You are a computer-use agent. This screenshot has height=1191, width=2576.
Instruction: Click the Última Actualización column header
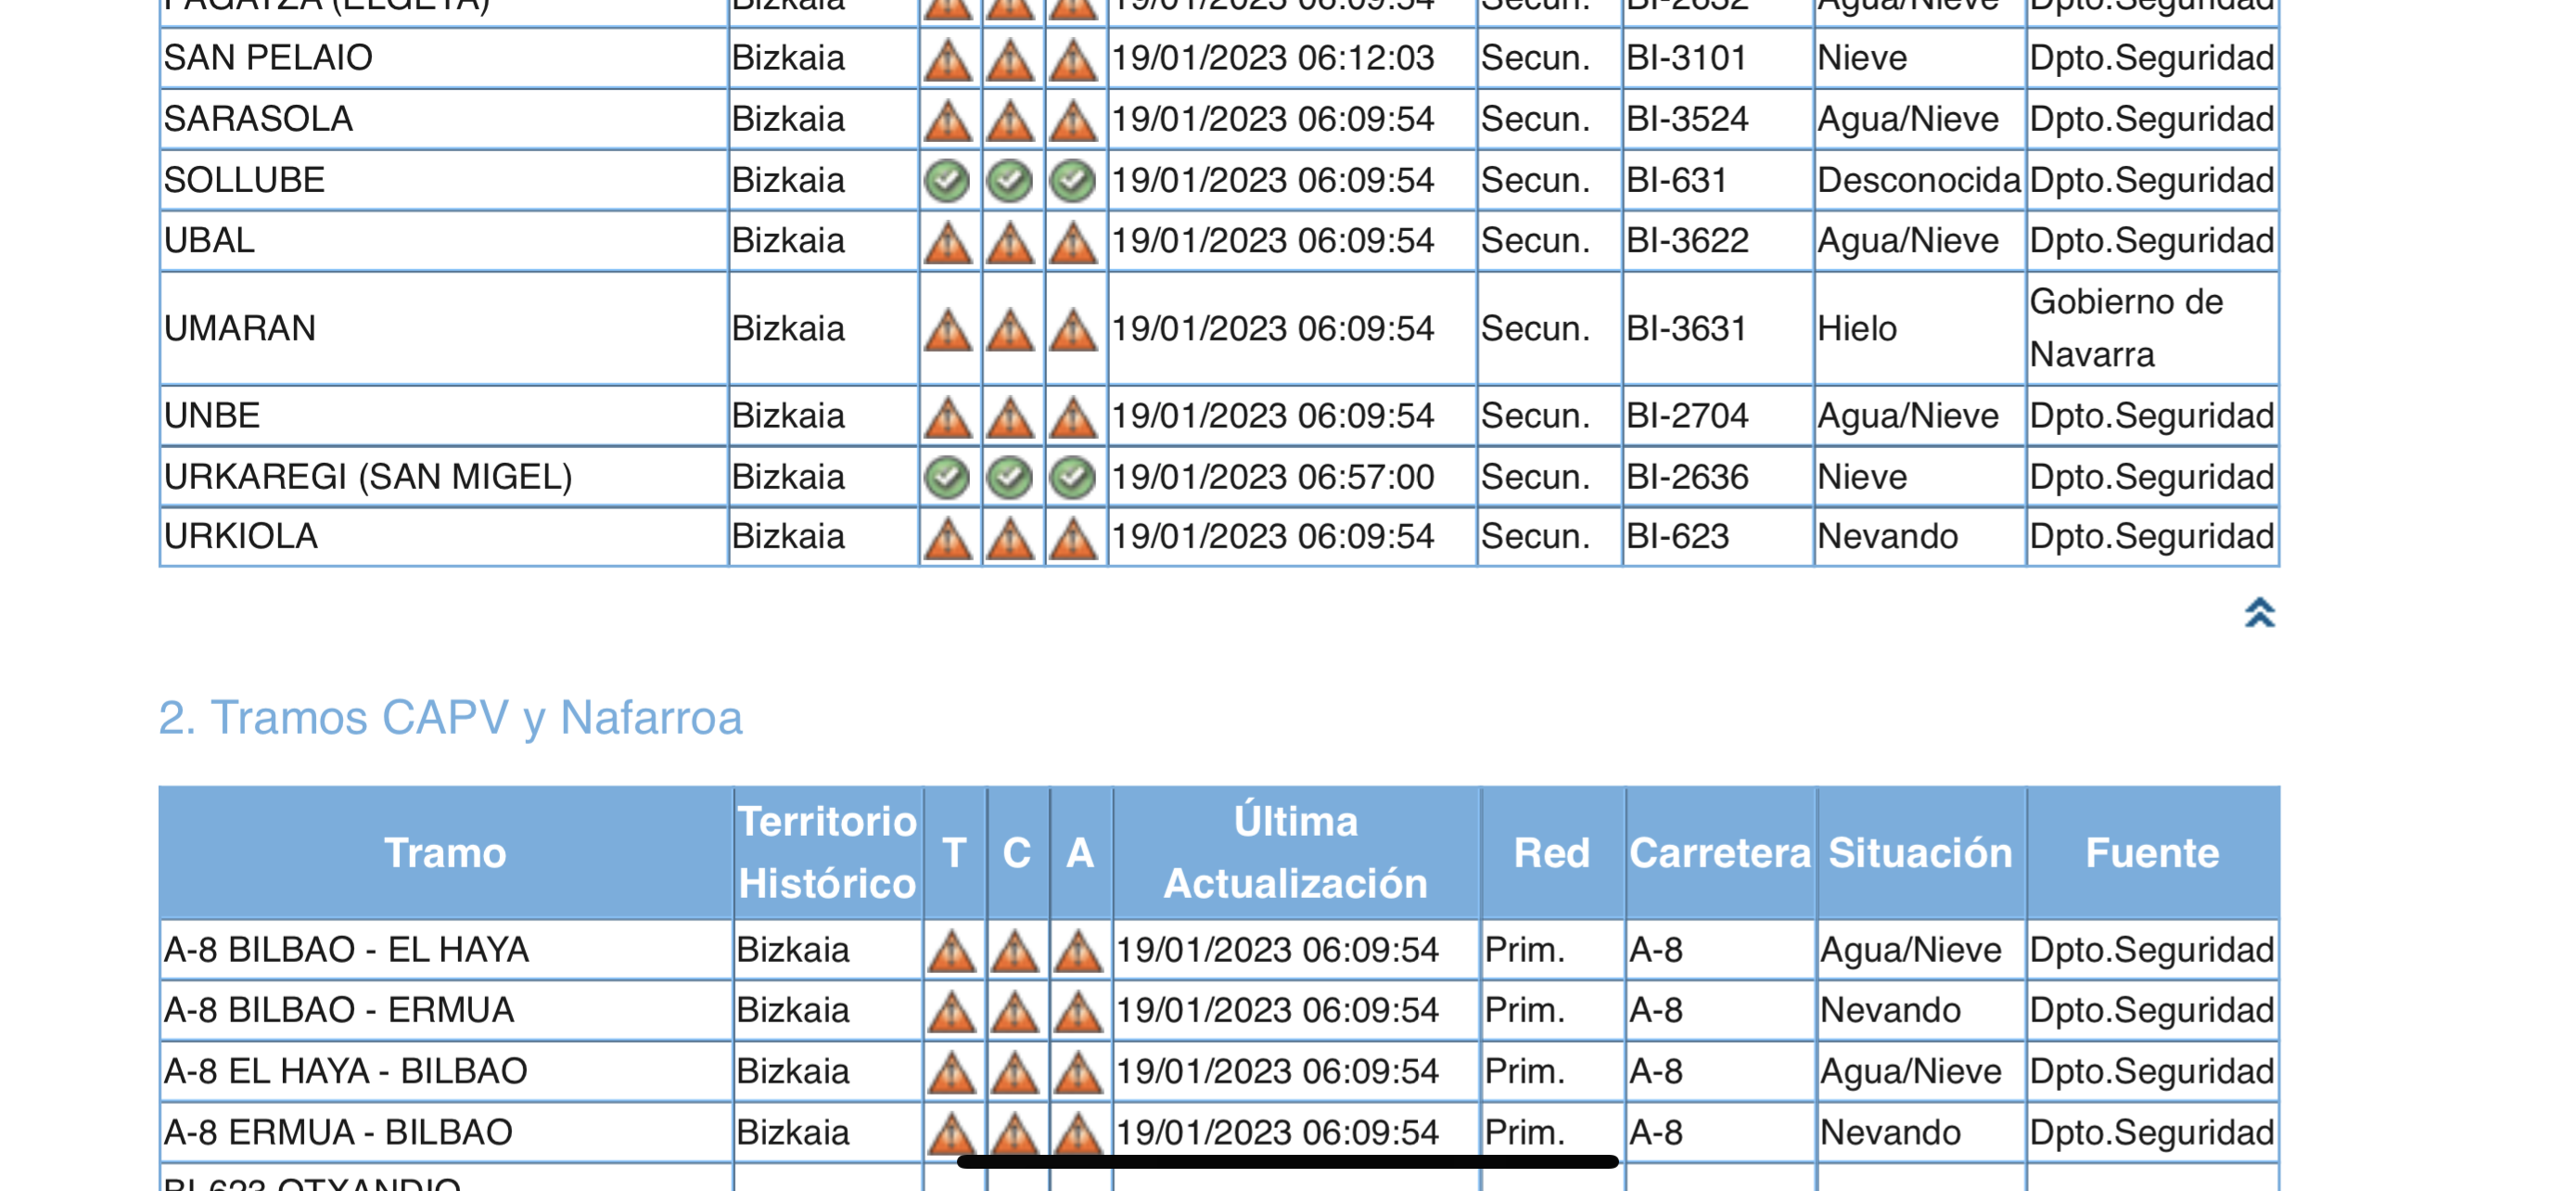point(1295,853)
